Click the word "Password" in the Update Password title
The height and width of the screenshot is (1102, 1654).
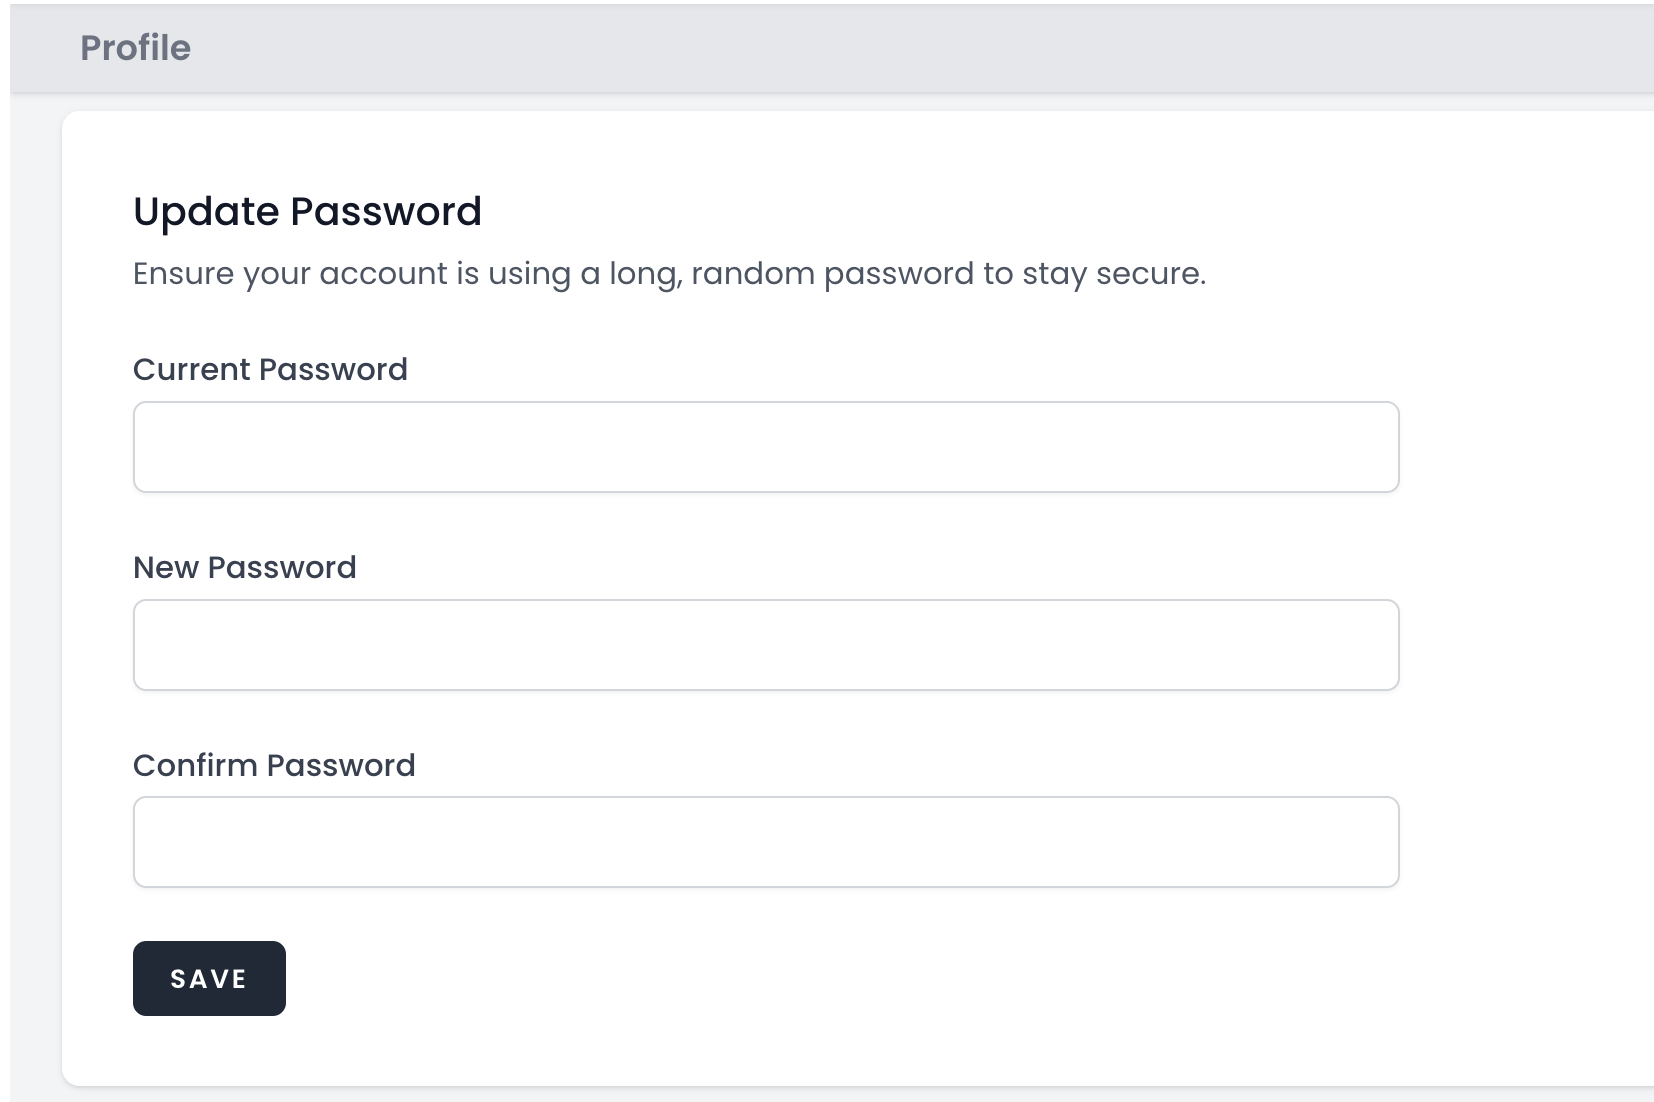tap(386, 212)
